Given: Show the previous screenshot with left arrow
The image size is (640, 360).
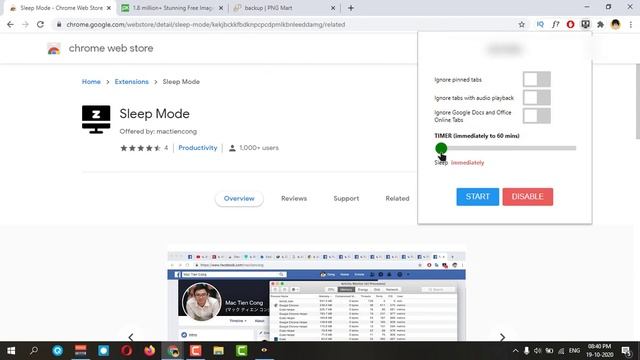Looking at the screenshot, I should (131, 337).
